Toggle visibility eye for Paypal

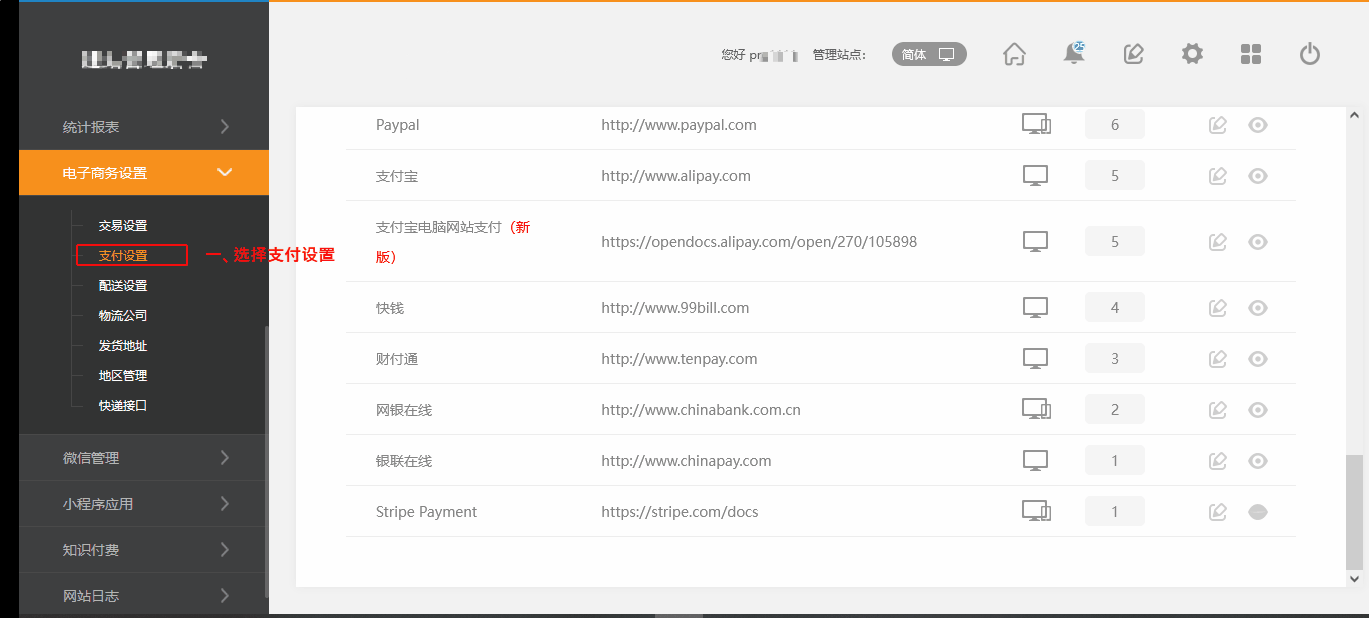pyautogui.click(x=1258, y=125)
